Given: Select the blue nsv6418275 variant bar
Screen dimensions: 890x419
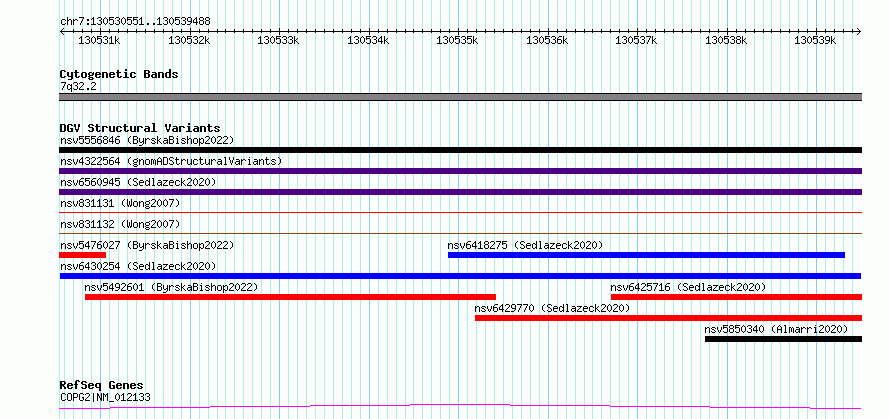Looking at the screenshot, I should tap(646, 255).
